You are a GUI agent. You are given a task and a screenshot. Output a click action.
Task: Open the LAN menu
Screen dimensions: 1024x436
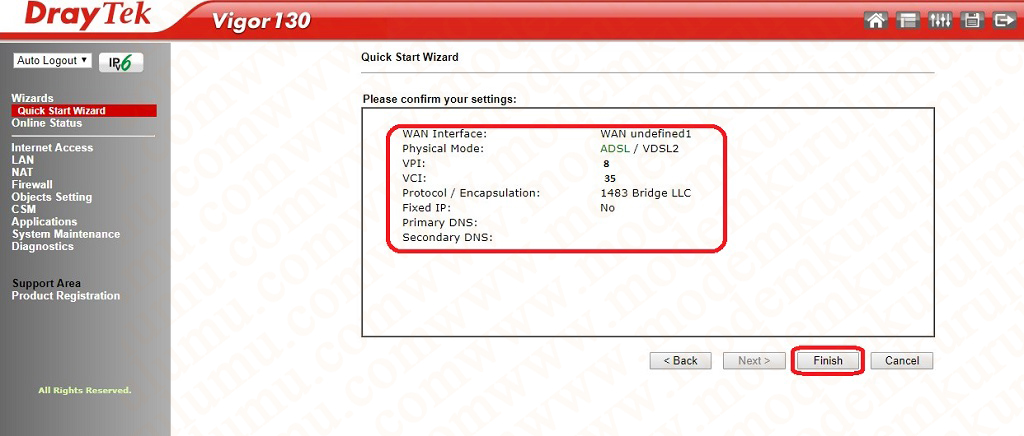pyautogui.click(x=22, y=160)
